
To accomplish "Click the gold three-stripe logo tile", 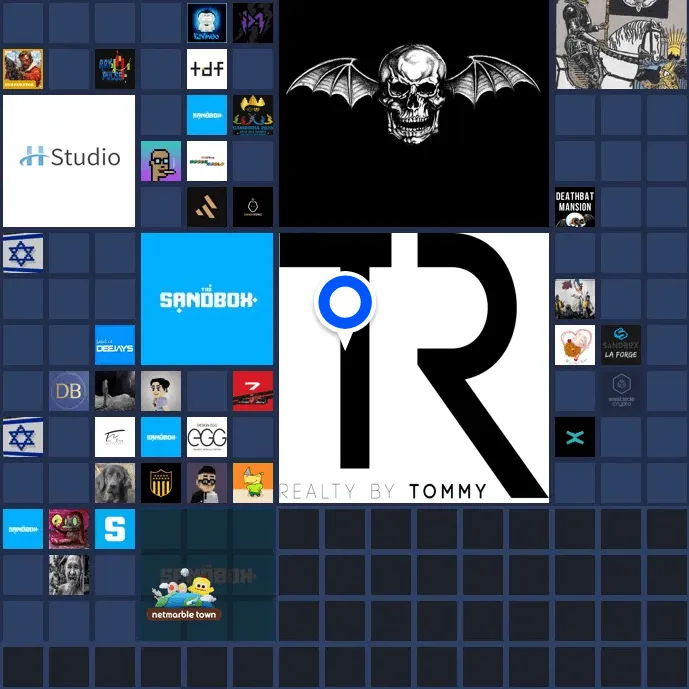I will point(207,207).
